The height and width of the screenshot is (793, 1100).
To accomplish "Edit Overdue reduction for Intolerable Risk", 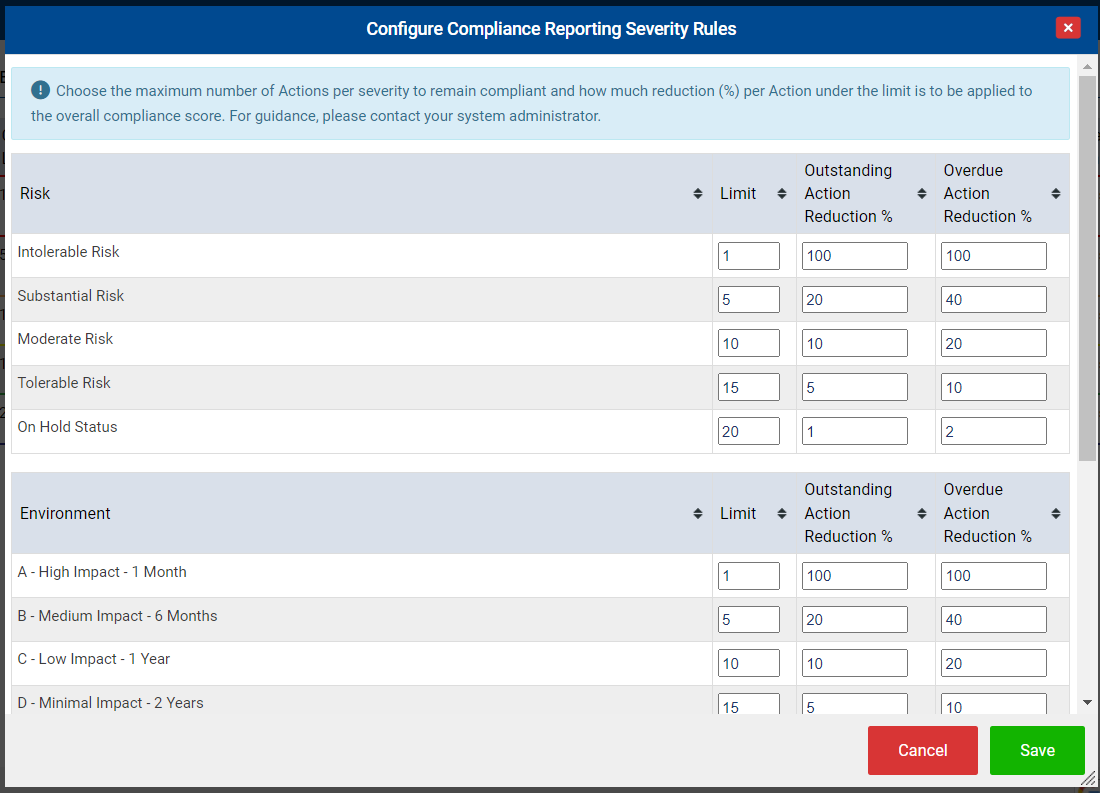I will [993, 256].
